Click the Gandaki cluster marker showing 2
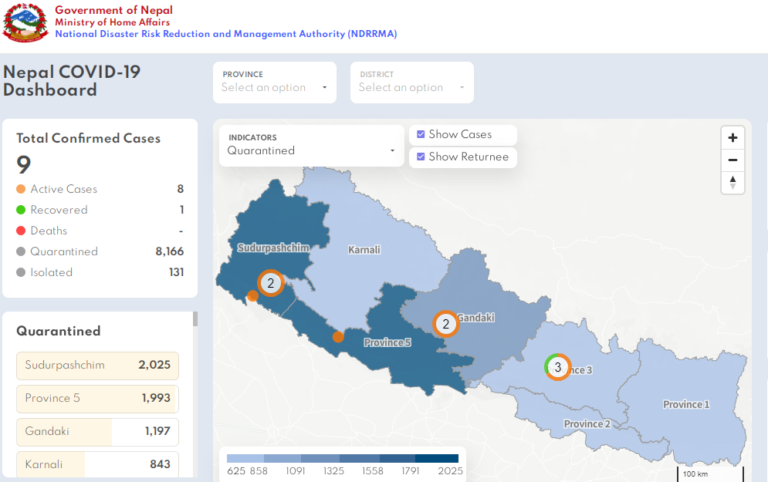The width and height of the screenshot is (768, 482). click(x=445, y=323)
